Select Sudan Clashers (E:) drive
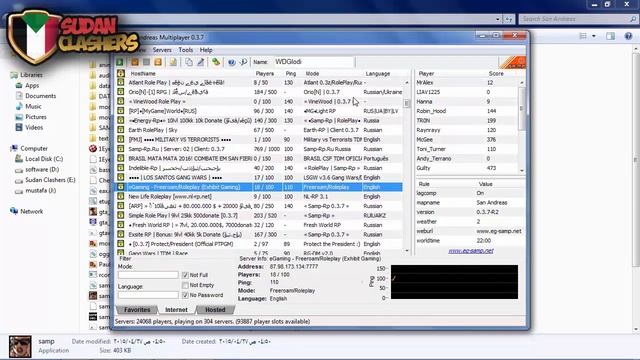 tap(50, 180)
